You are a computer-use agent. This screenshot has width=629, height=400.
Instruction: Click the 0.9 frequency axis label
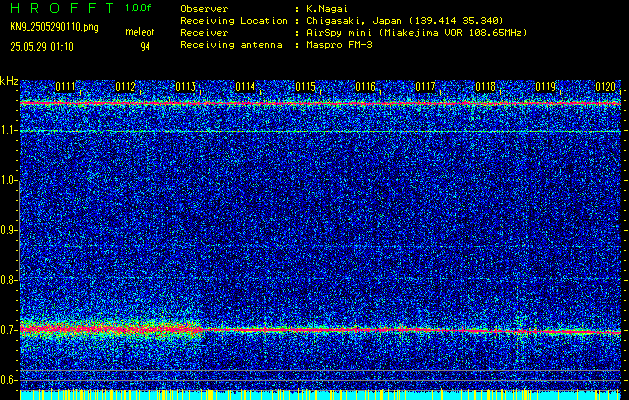click(x=8, y=230)
